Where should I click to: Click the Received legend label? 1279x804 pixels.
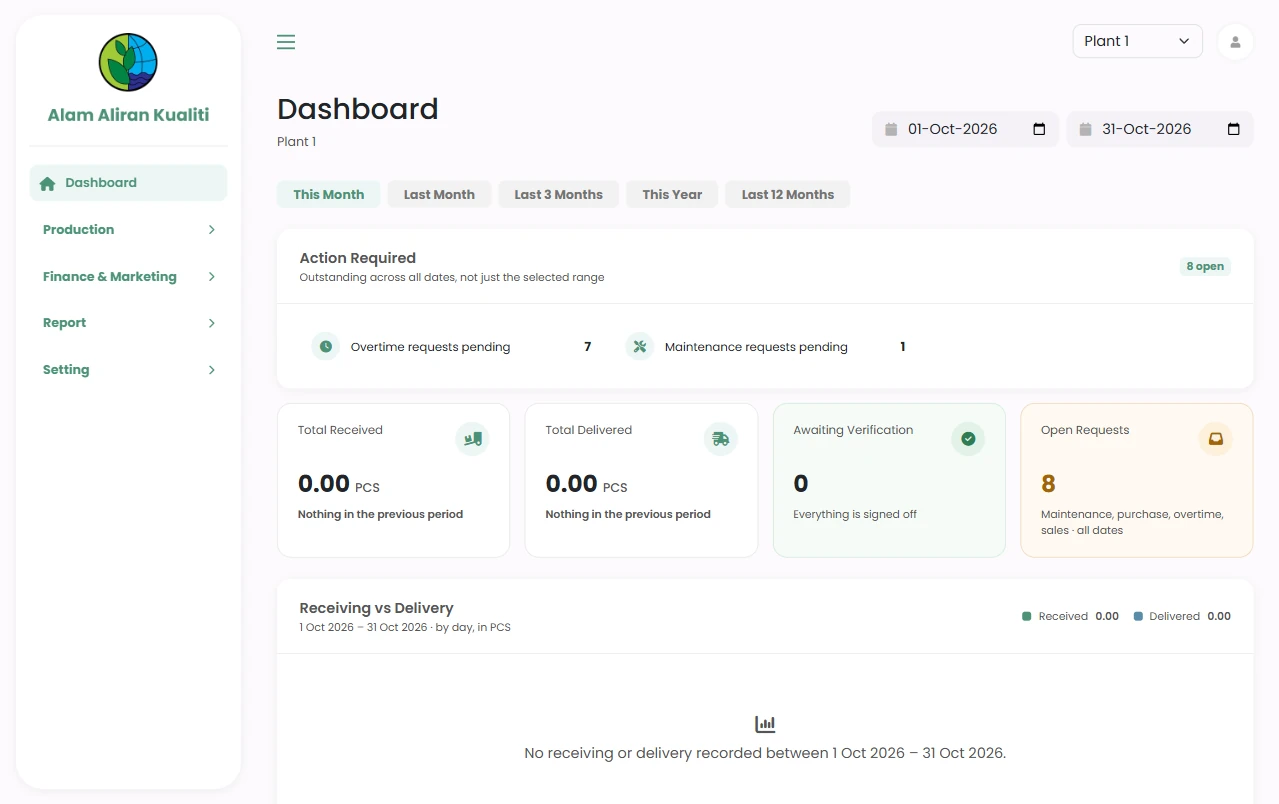point(1063,616)
